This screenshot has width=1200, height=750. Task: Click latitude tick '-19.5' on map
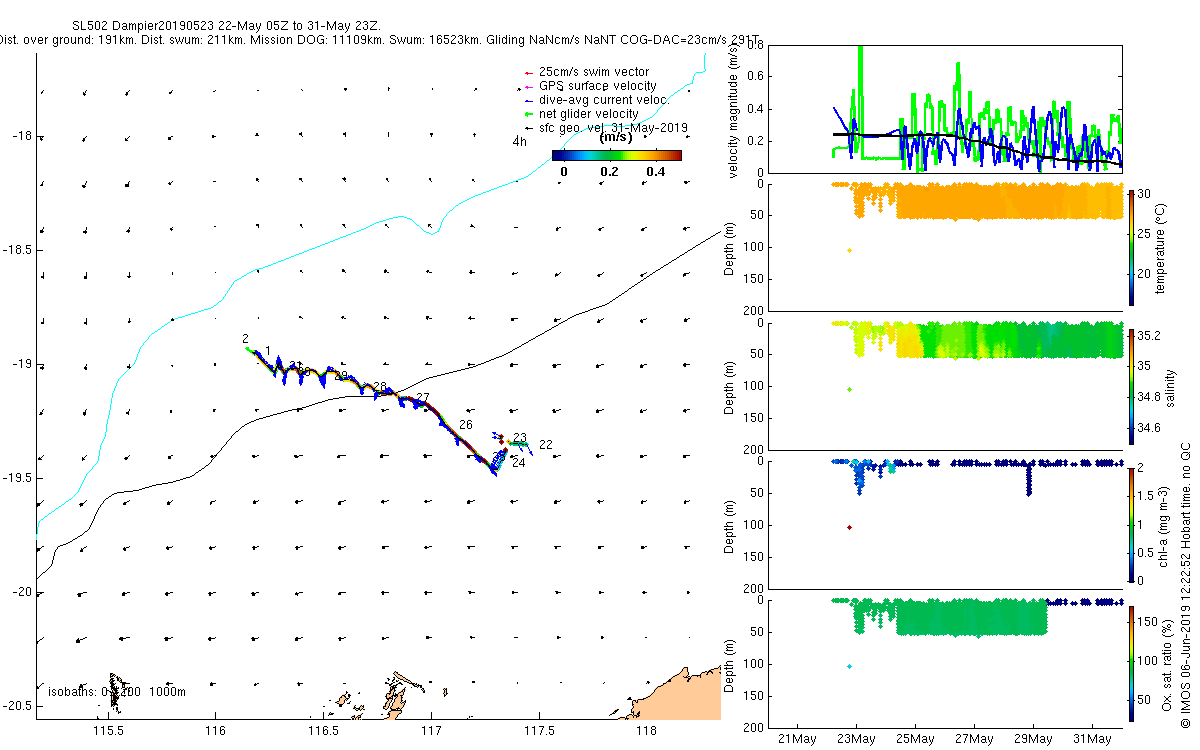pyautogui.click(x=16, y=478)
